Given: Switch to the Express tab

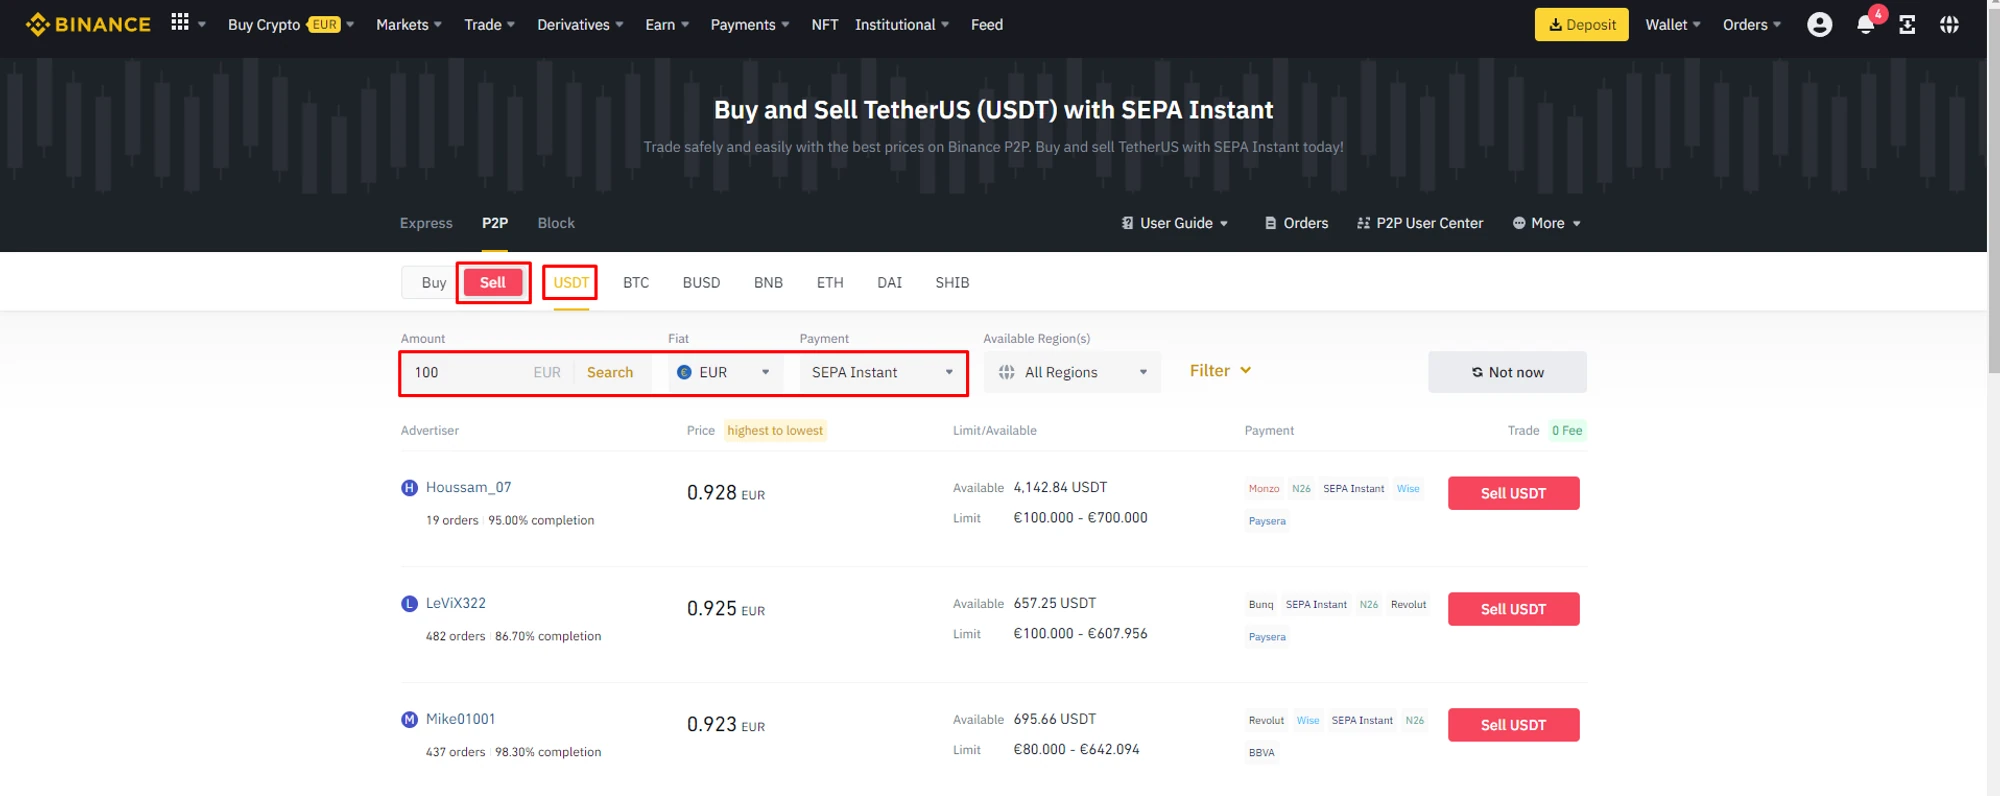Looking at the screenshot, I should [426, 223].
